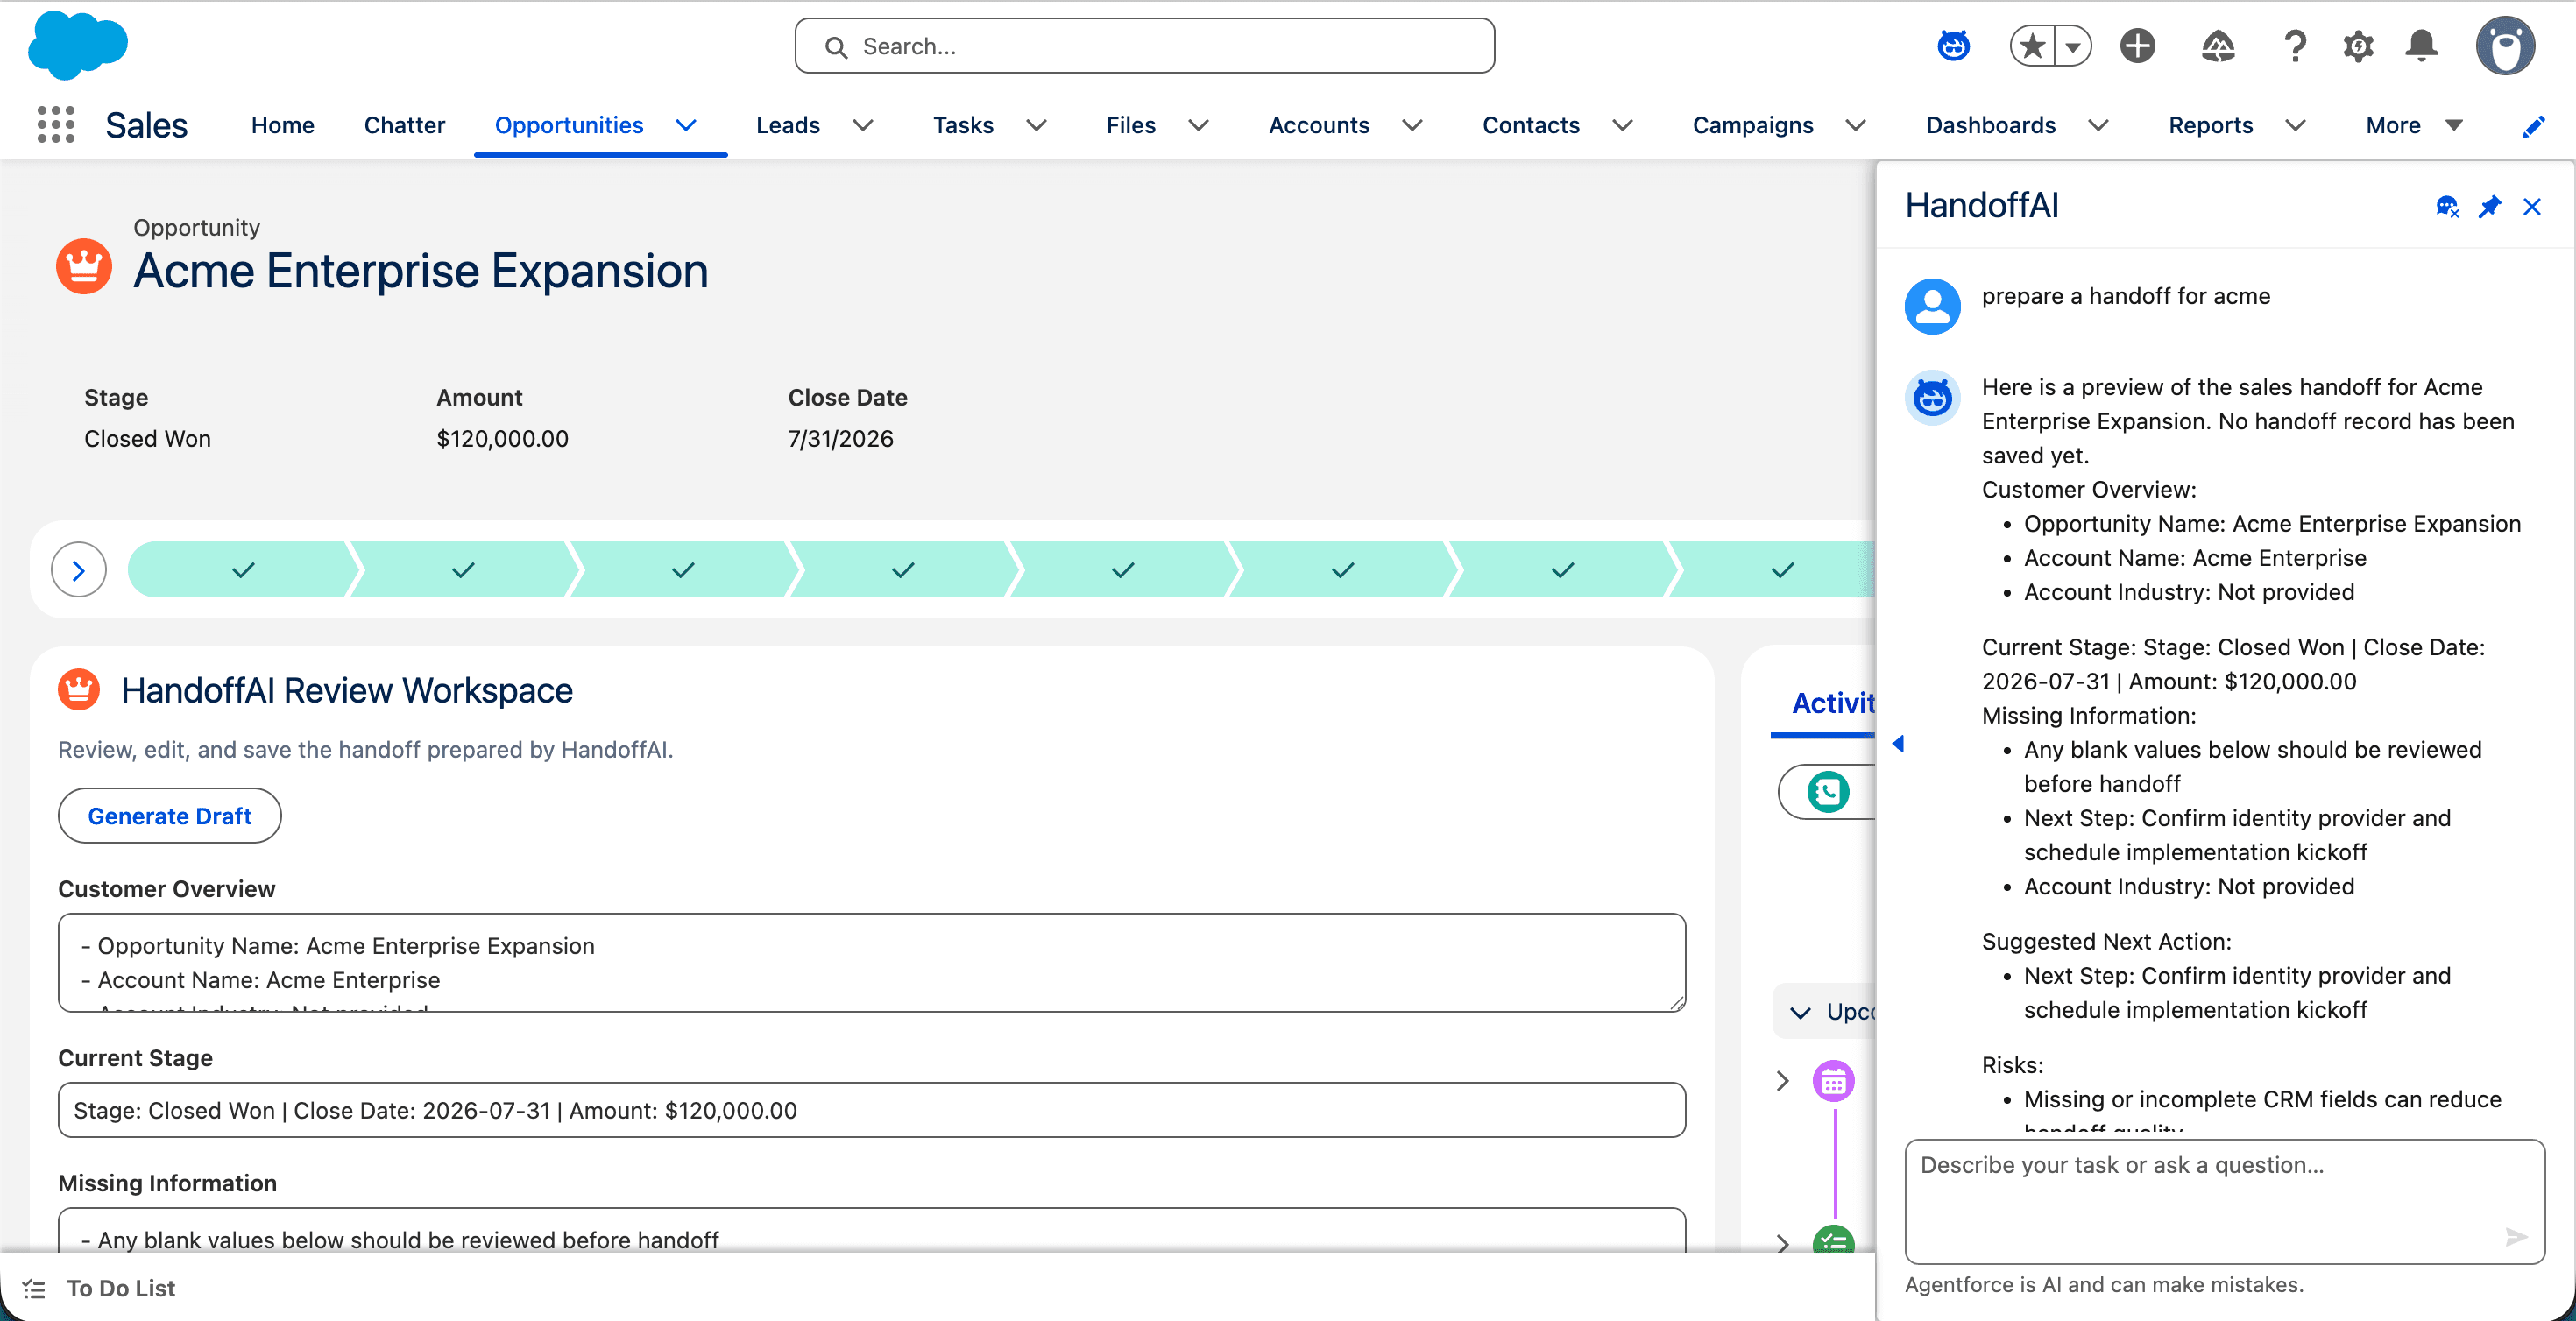The image size is (2576, 1321).
Task: Go to Reports tab
Action: [x=2211, y=125]
